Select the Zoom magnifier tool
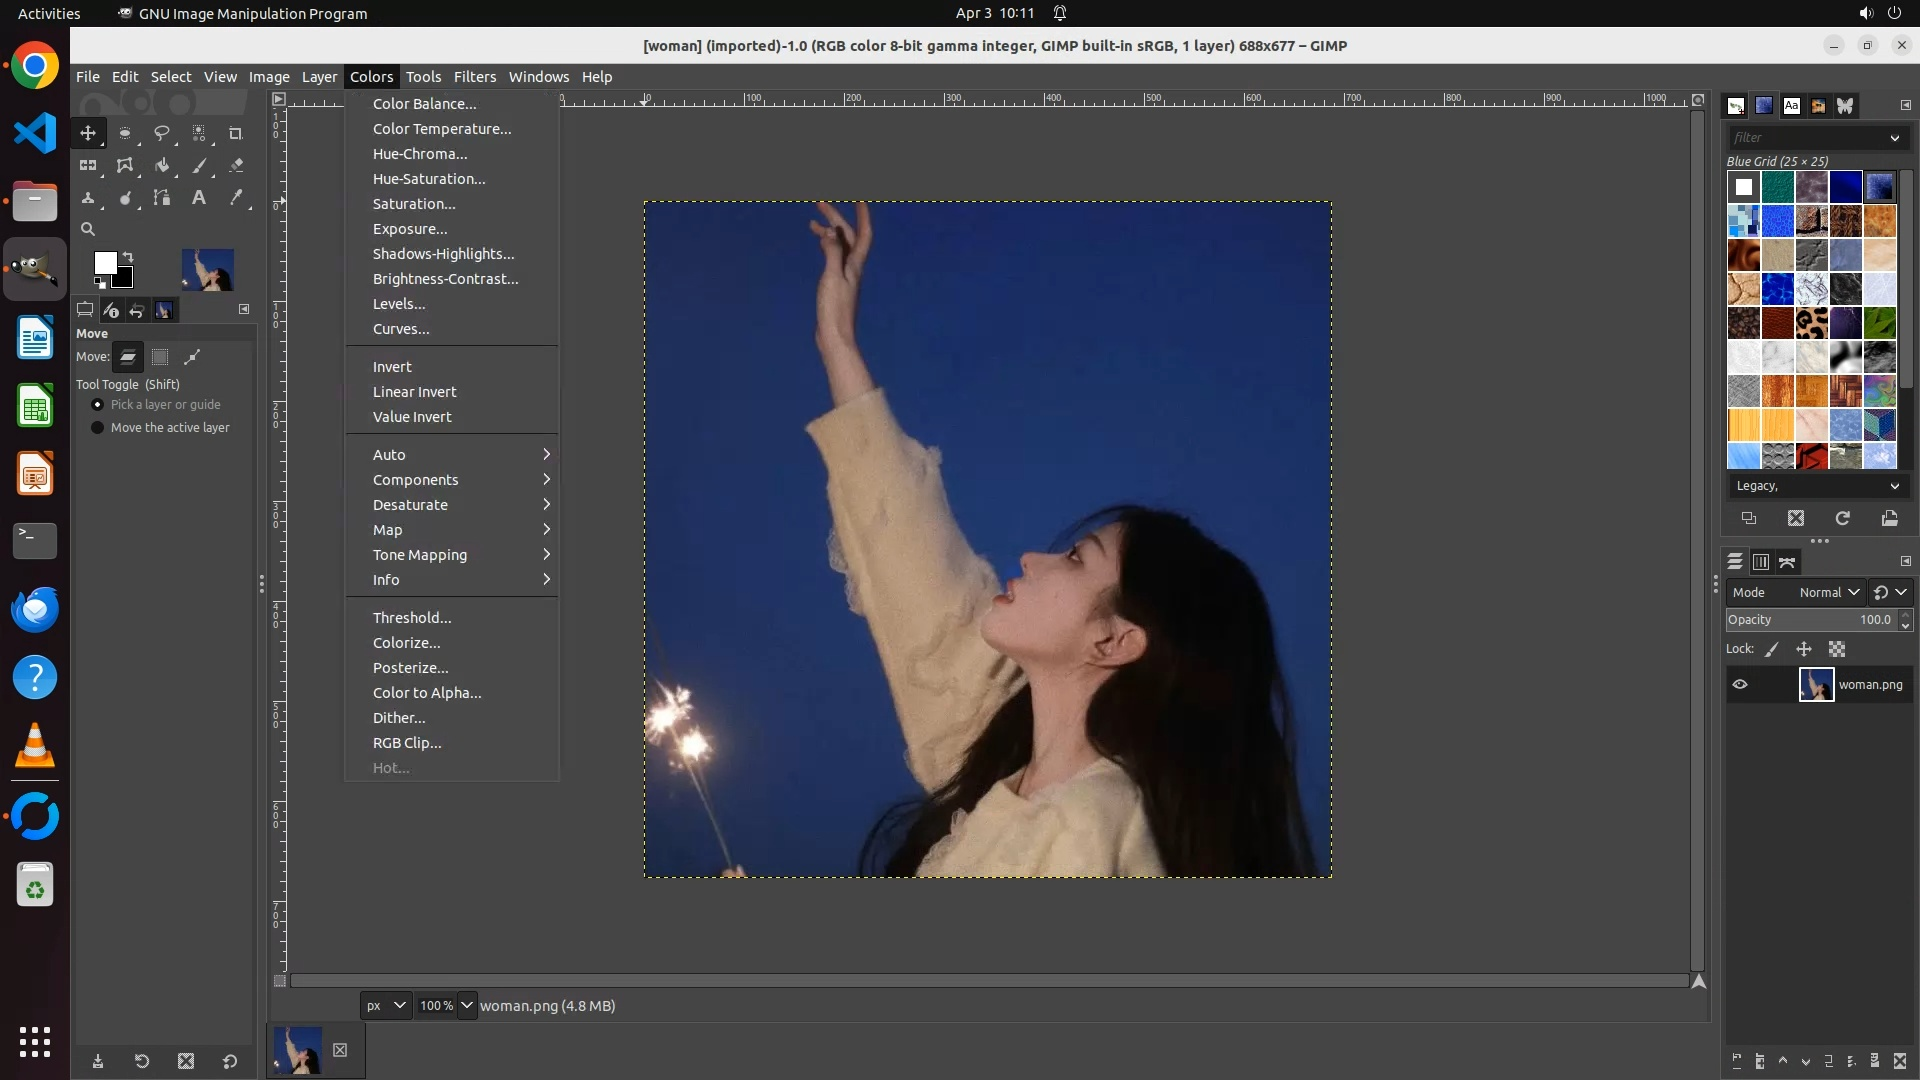The image size is (1920, 1080). click(x=88, y=229)
